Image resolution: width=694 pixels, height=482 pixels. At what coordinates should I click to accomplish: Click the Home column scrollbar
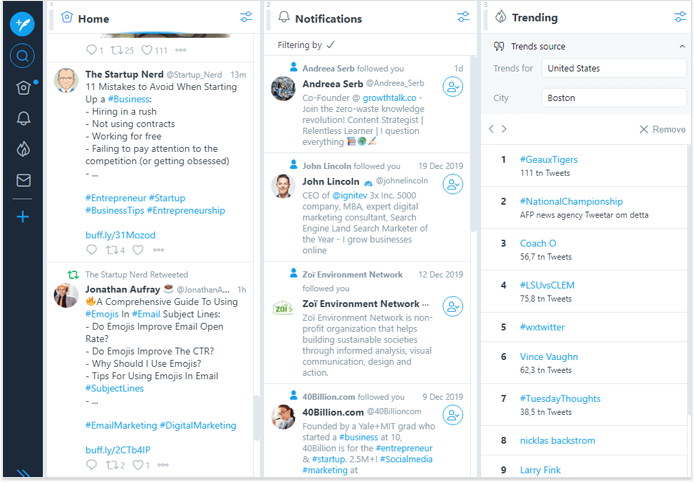click(x=257, y=418)
